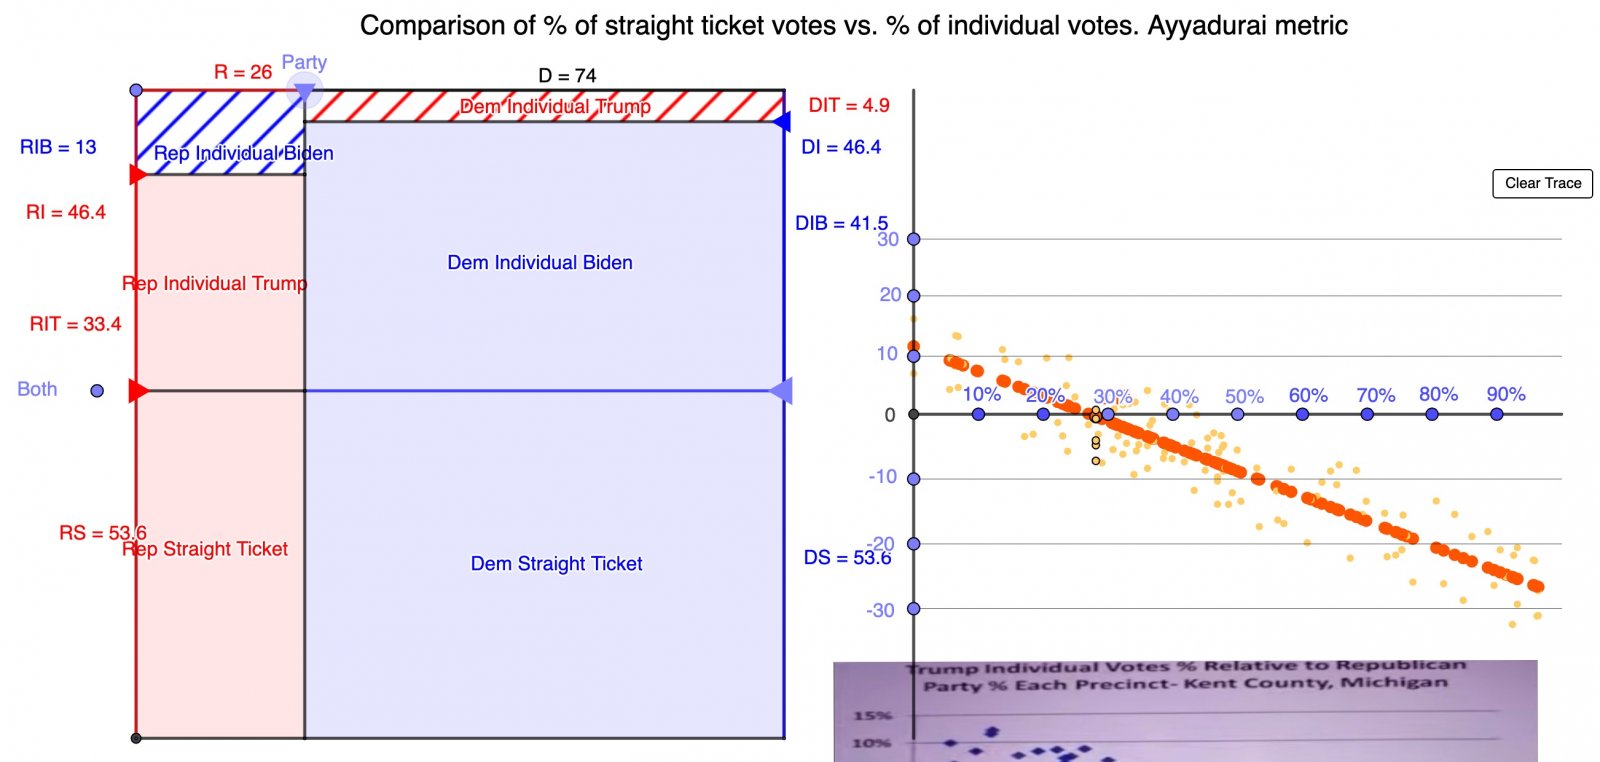
Task: Select the red triangle on the Both line
Action: [138, 391]
